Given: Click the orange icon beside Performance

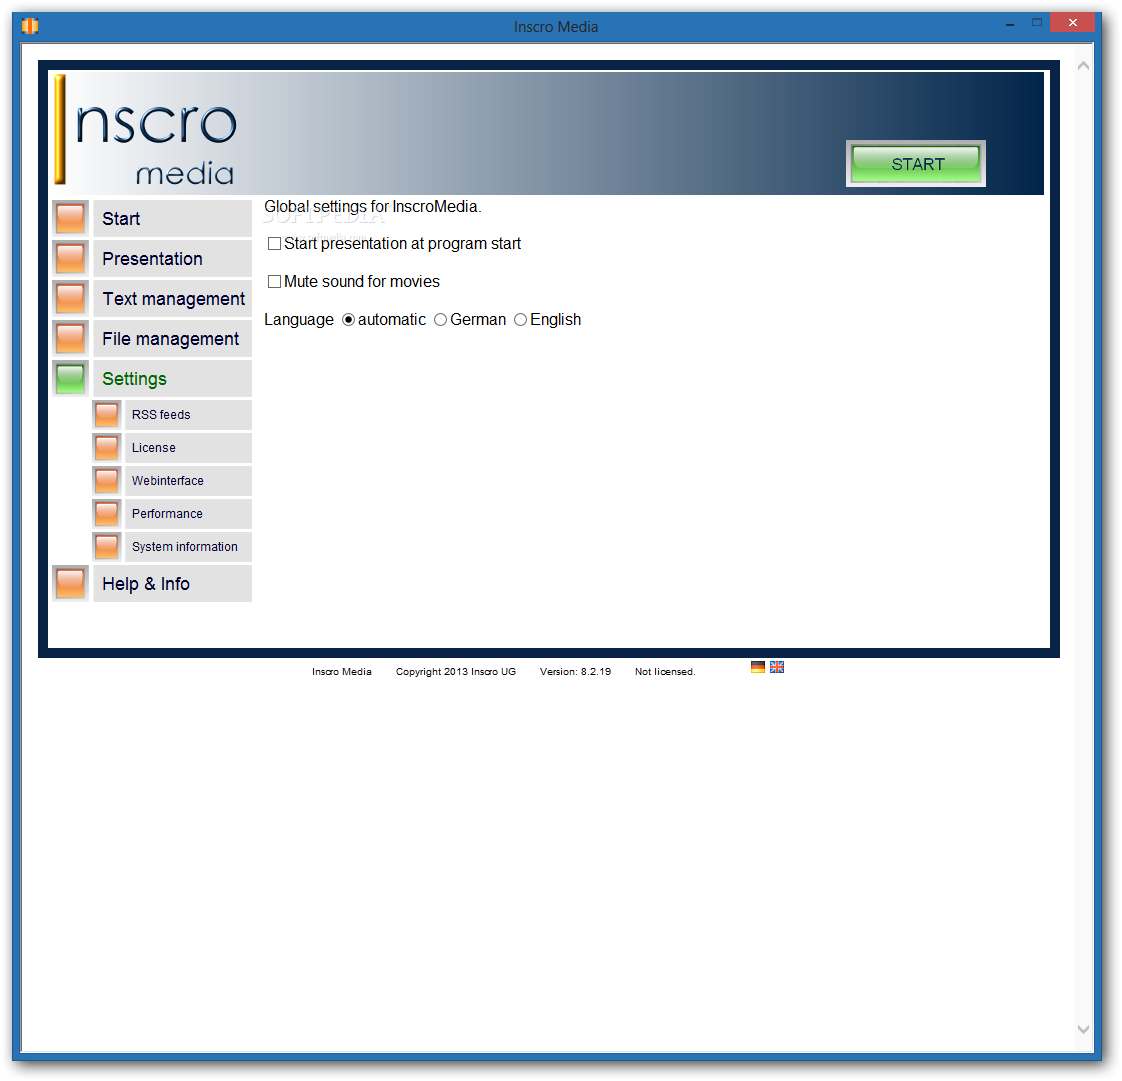Looking at the screenshot, I should (x=107, y=514).
